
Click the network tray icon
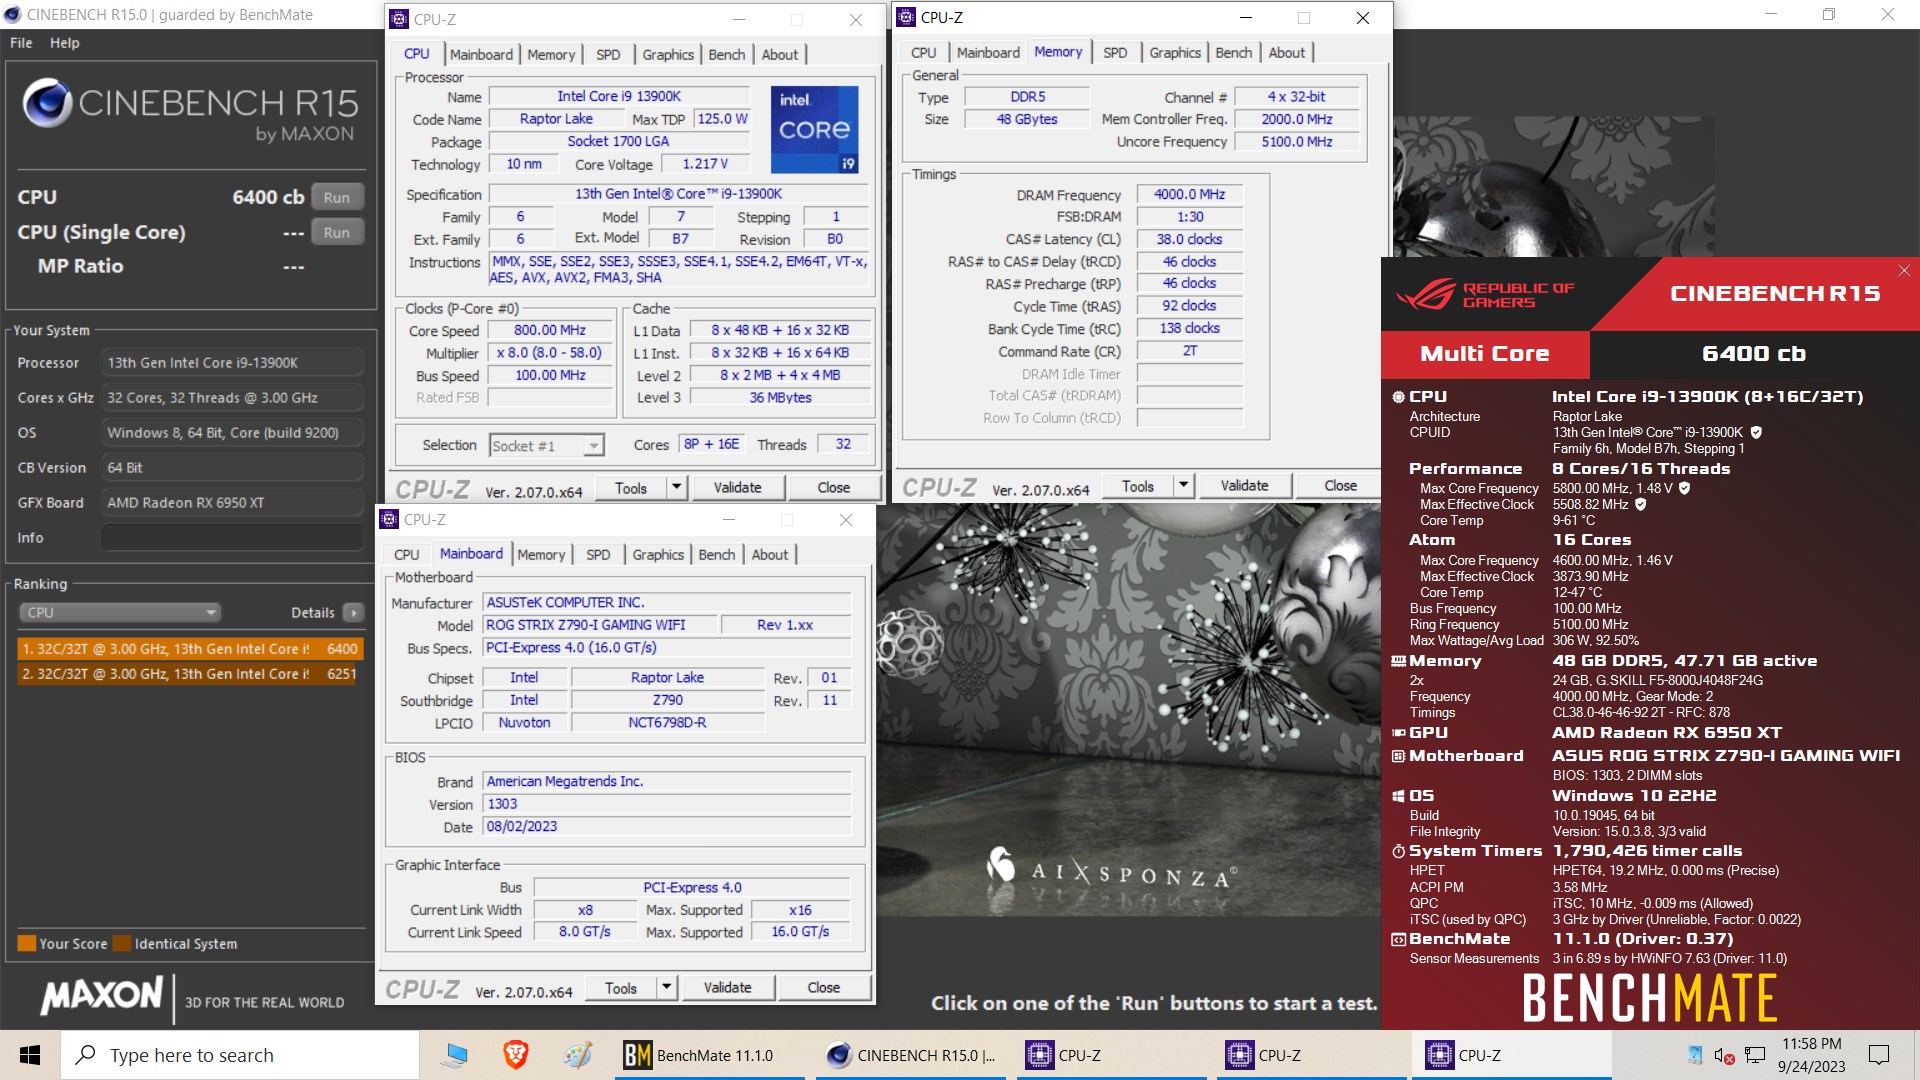1755,1055
